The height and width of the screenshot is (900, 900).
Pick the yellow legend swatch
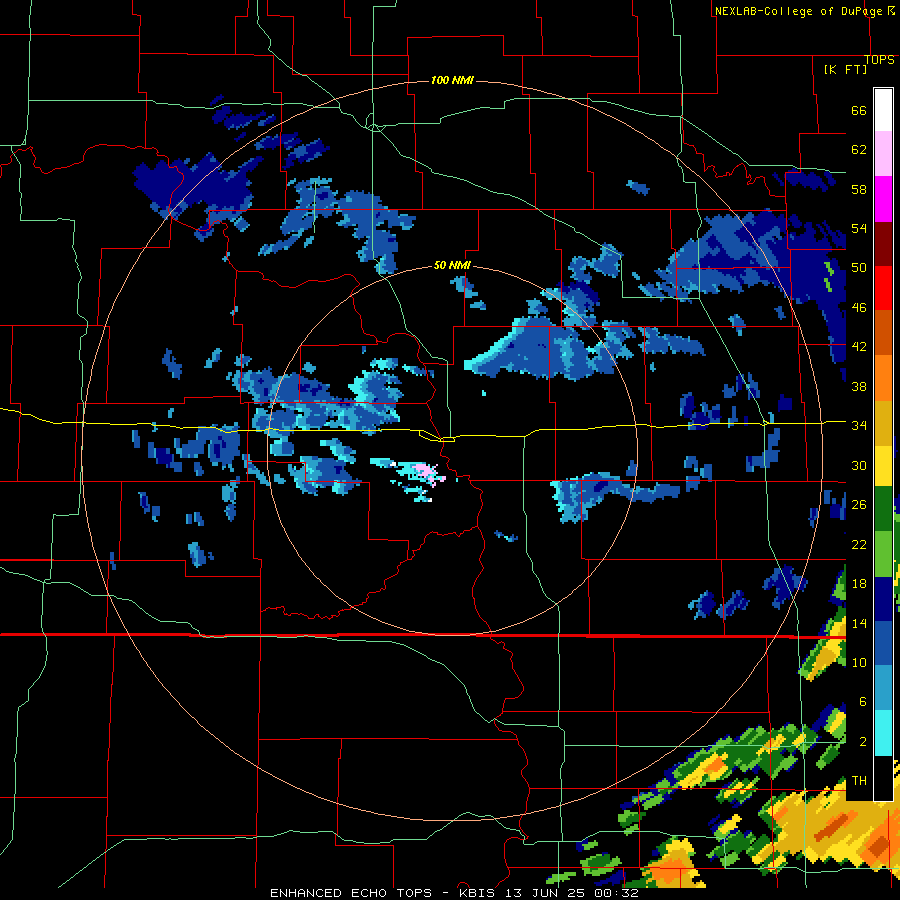point(883,466)
